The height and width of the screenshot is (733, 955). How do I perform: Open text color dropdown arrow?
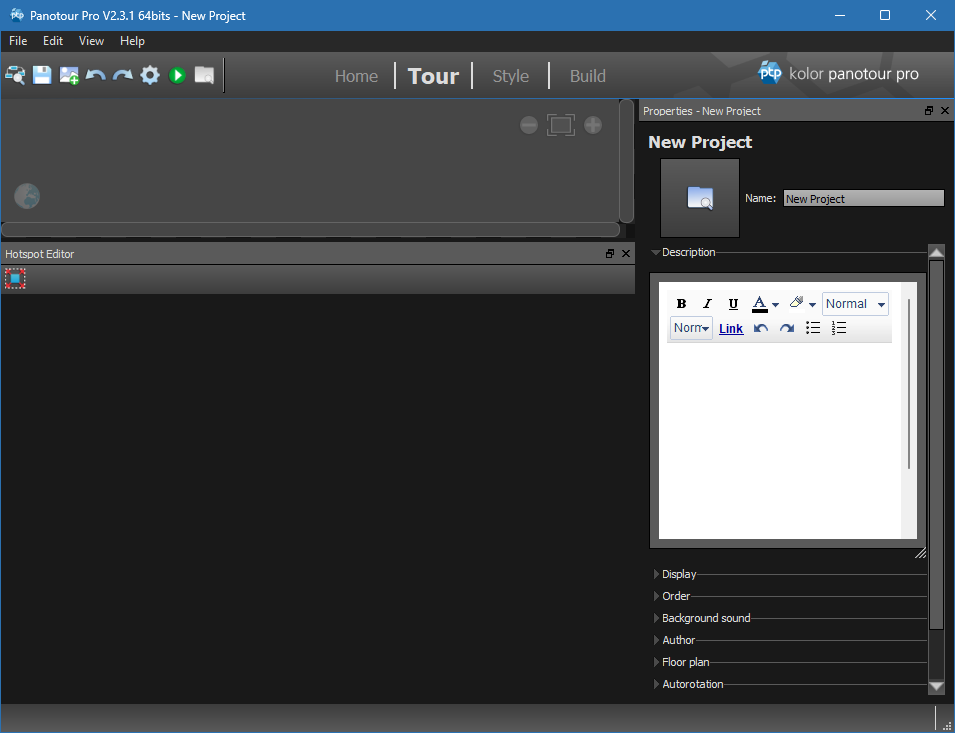(775, 305)
